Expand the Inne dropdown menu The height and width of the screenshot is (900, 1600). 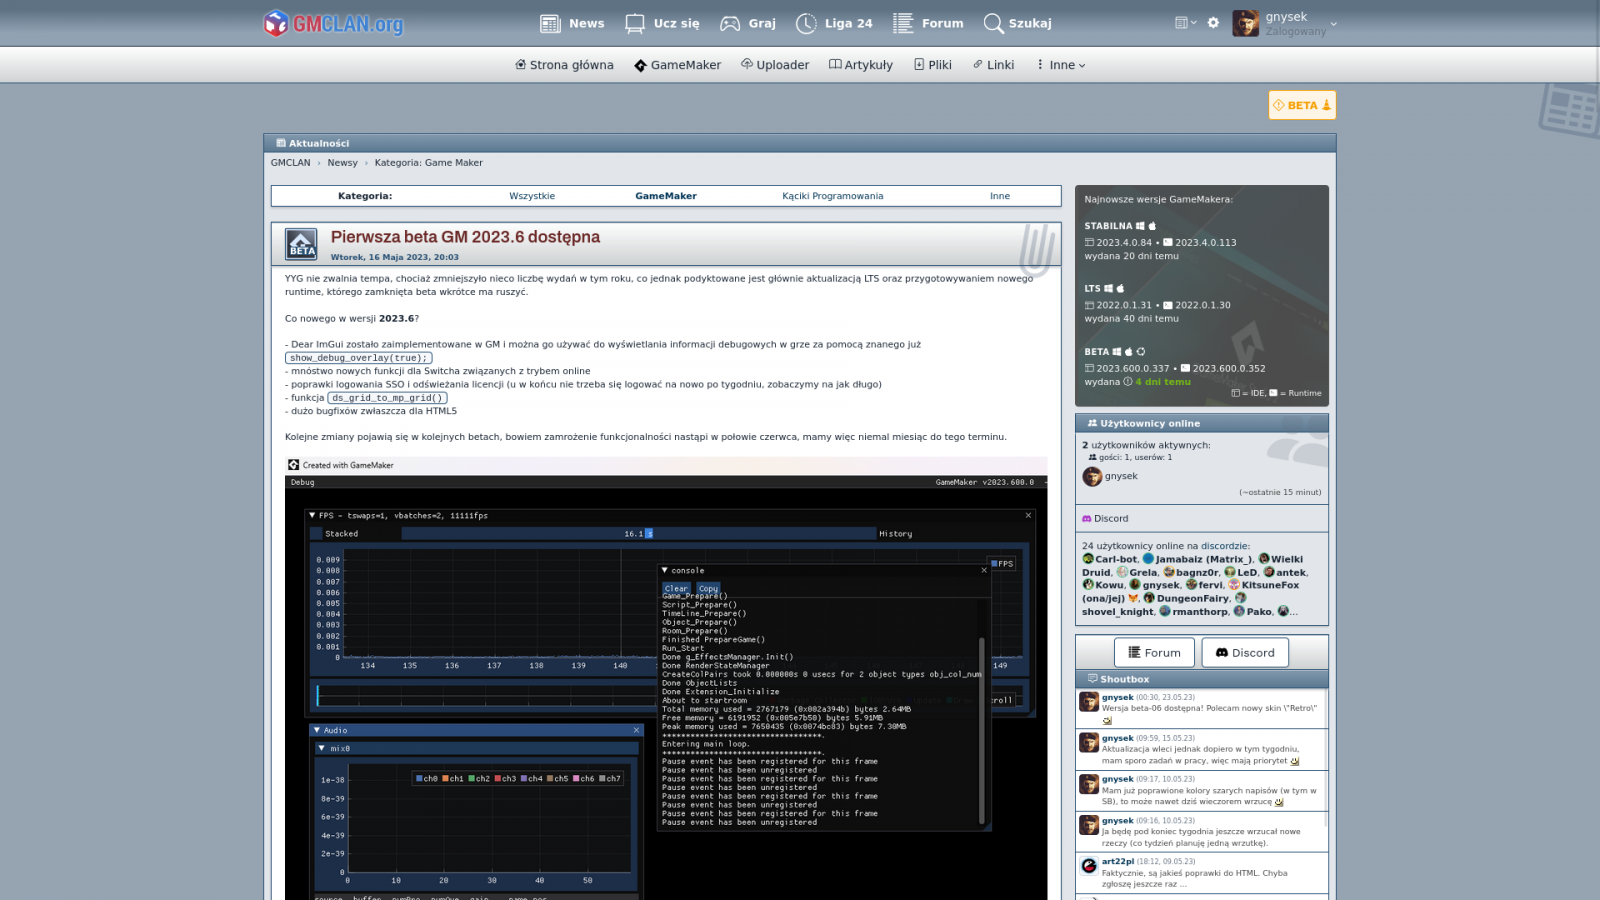pyautogui.click(x=1061, y=65)
